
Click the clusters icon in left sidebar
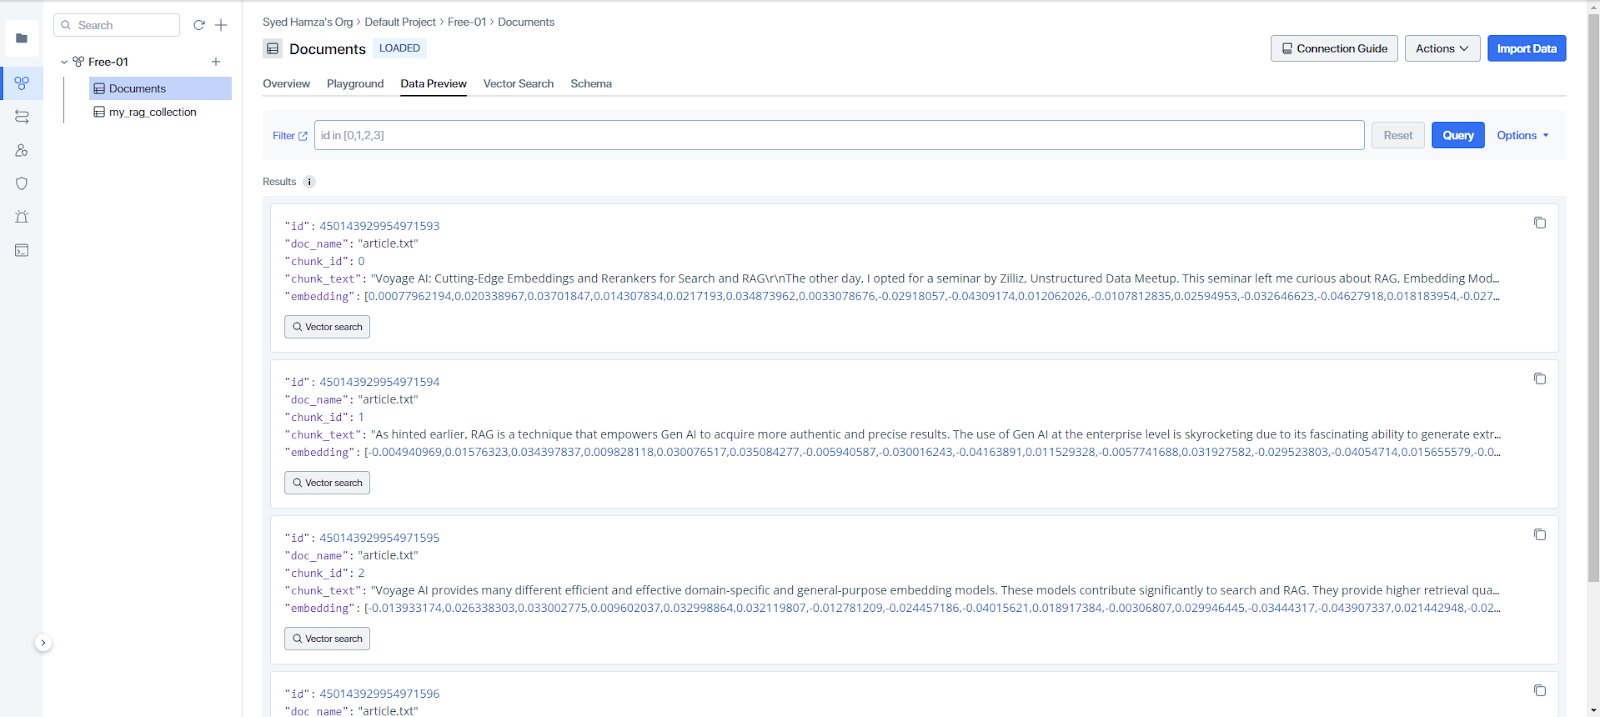point(21,83)
